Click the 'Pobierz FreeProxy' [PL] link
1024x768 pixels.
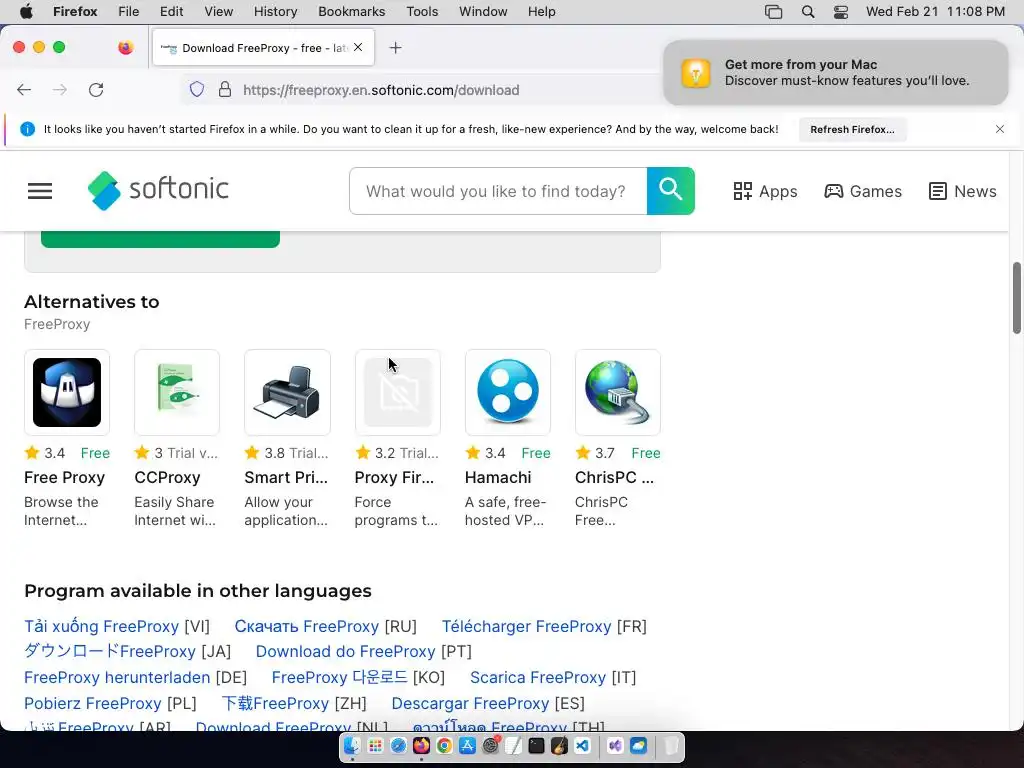(93, 703)
